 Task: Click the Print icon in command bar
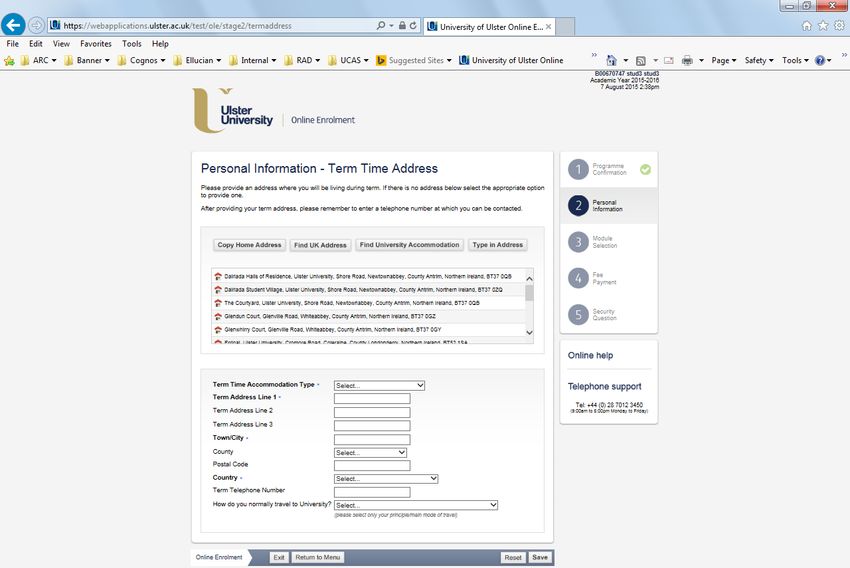tap(687, 61)
